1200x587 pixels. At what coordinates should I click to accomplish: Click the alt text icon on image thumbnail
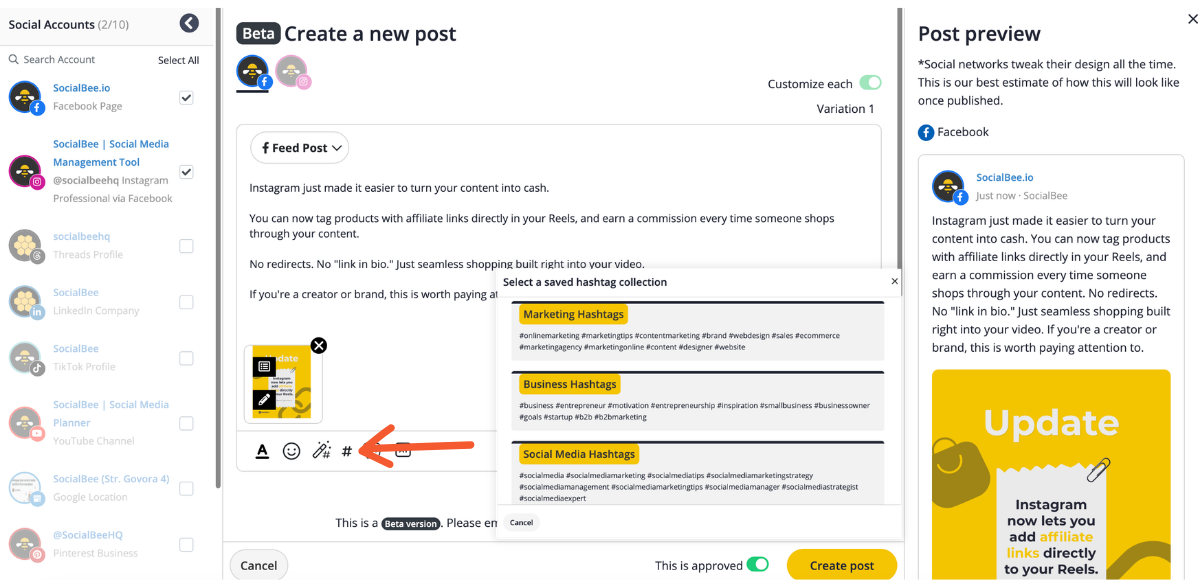click(264, 367)
